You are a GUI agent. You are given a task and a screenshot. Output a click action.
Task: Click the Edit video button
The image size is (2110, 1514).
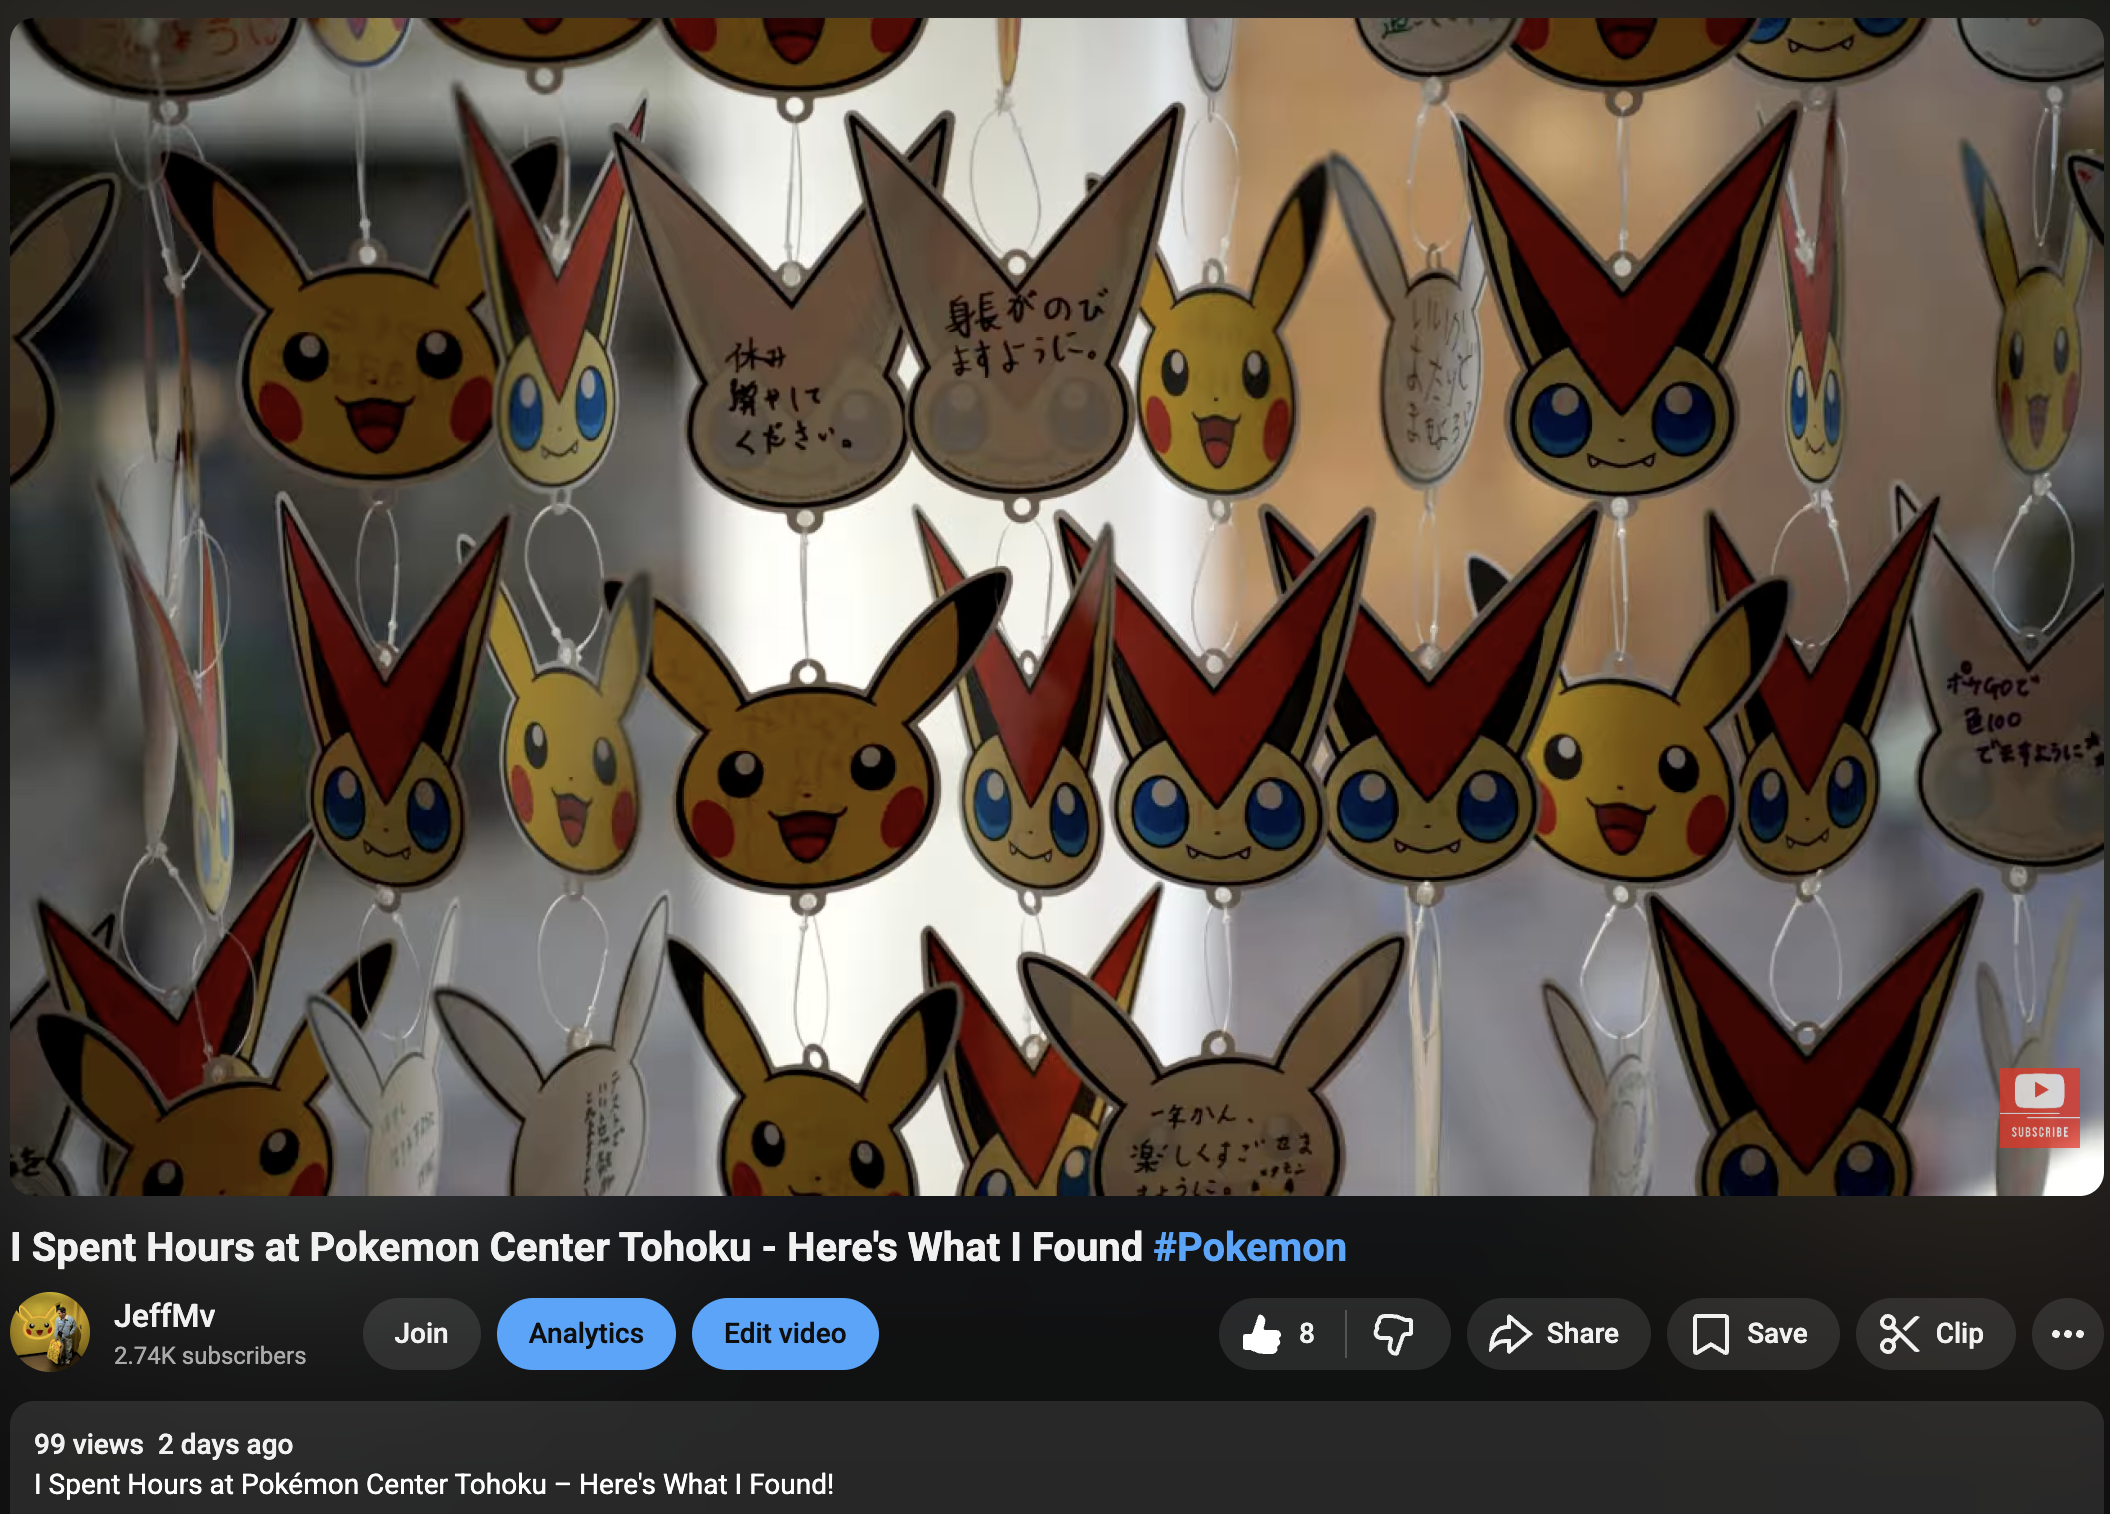[785, 1334]
